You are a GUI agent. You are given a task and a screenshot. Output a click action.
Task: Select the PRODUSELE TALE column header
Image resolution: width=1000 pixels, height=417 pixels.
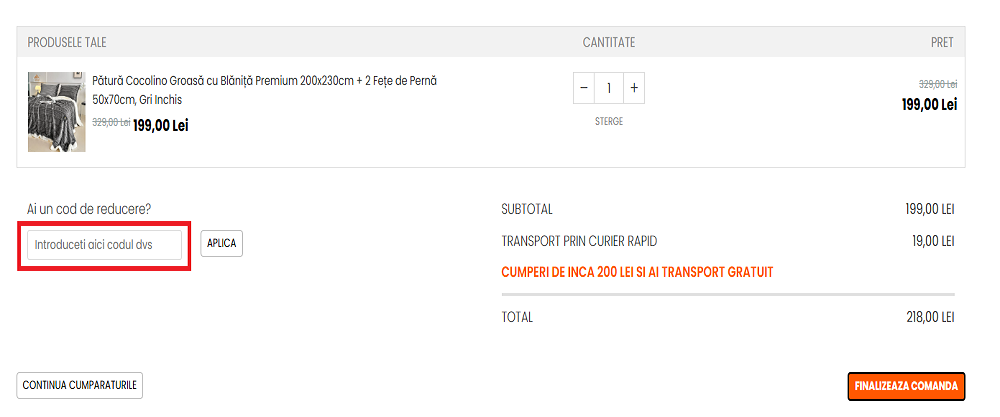pos(67,42)
